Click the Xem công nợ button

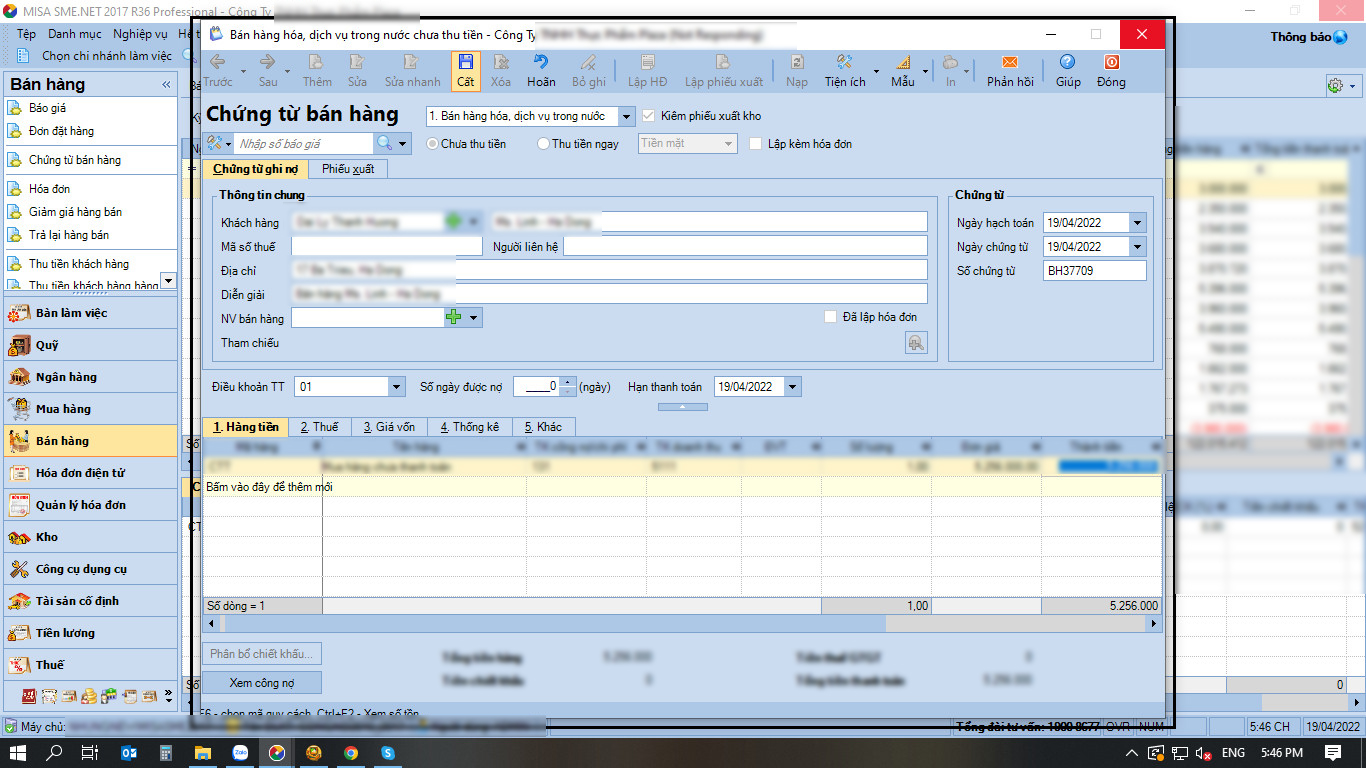262,683
